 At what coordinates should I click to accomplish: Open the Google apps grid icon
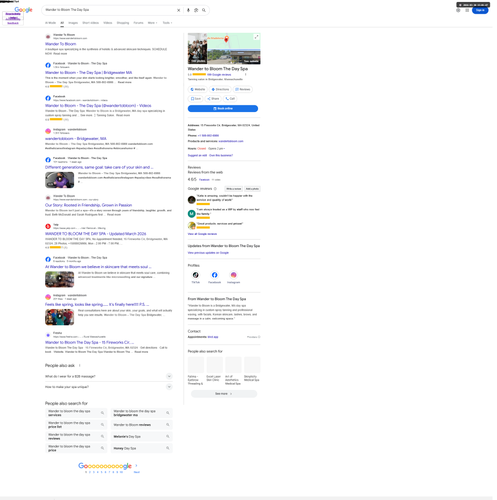coord(467,10)
